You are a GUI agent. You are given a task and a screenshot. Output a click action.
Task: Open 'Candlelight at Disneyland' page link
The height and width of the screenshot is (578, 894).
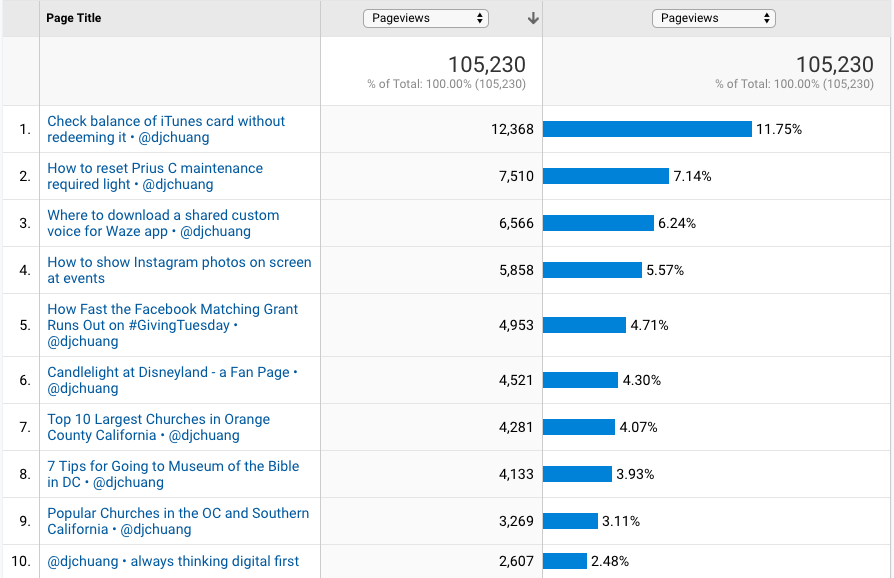pos(172,380)
